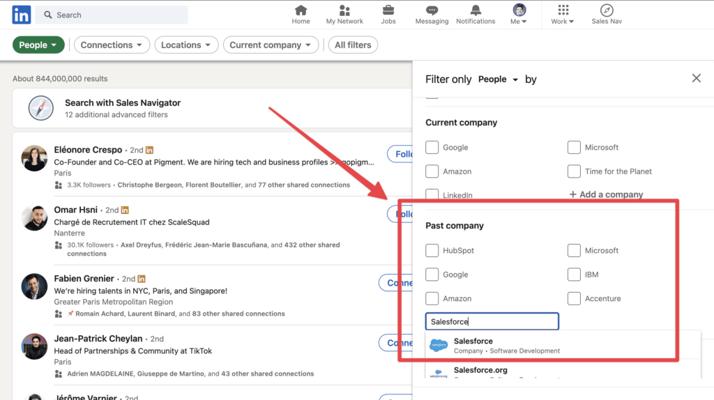This screenshot has width=714, height=400.
Task: Click the Salesforce past company text field
Action: pos(492,321)
